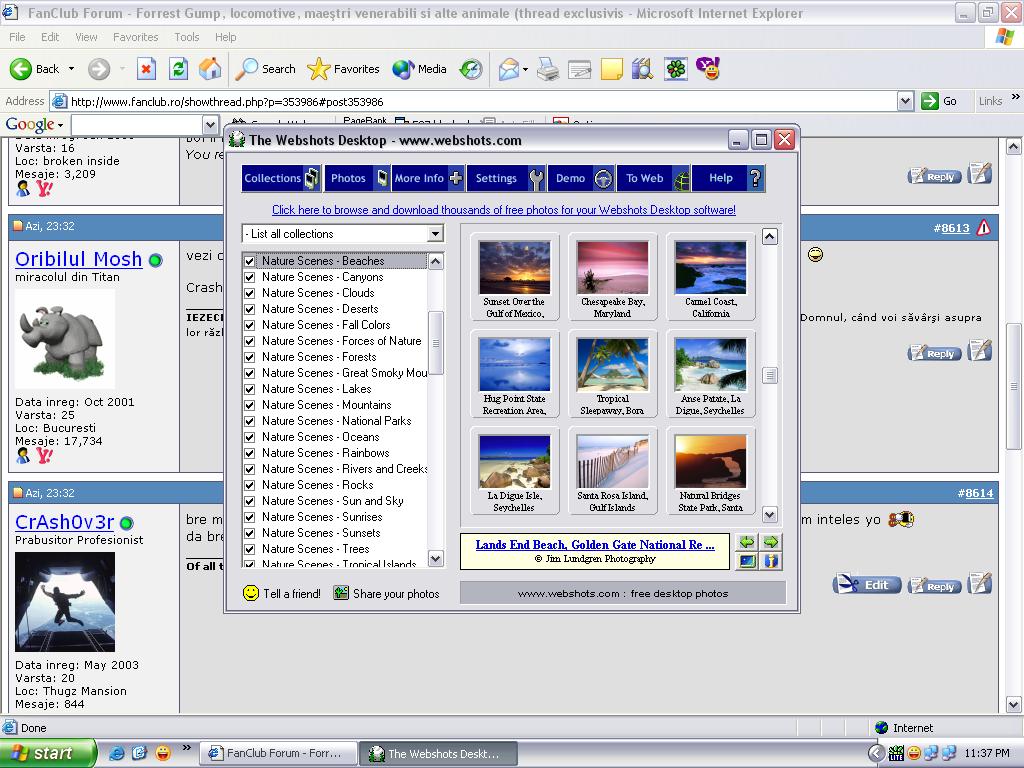1024x768 pixels.
Task: Click the set-as-wallpaper monitor icon in Webshots
Action: click(x=747, y=561)
